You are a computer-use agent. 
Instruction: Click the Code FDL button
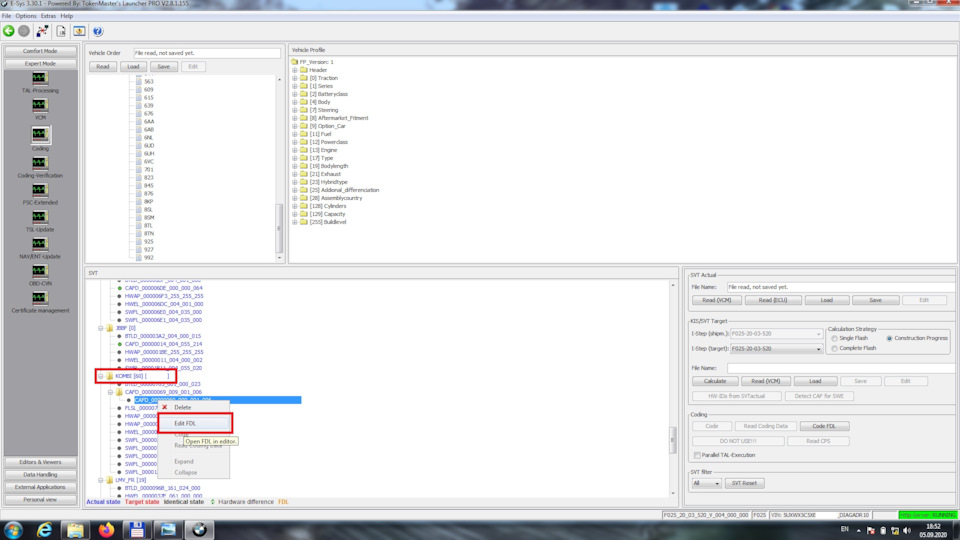823,426
